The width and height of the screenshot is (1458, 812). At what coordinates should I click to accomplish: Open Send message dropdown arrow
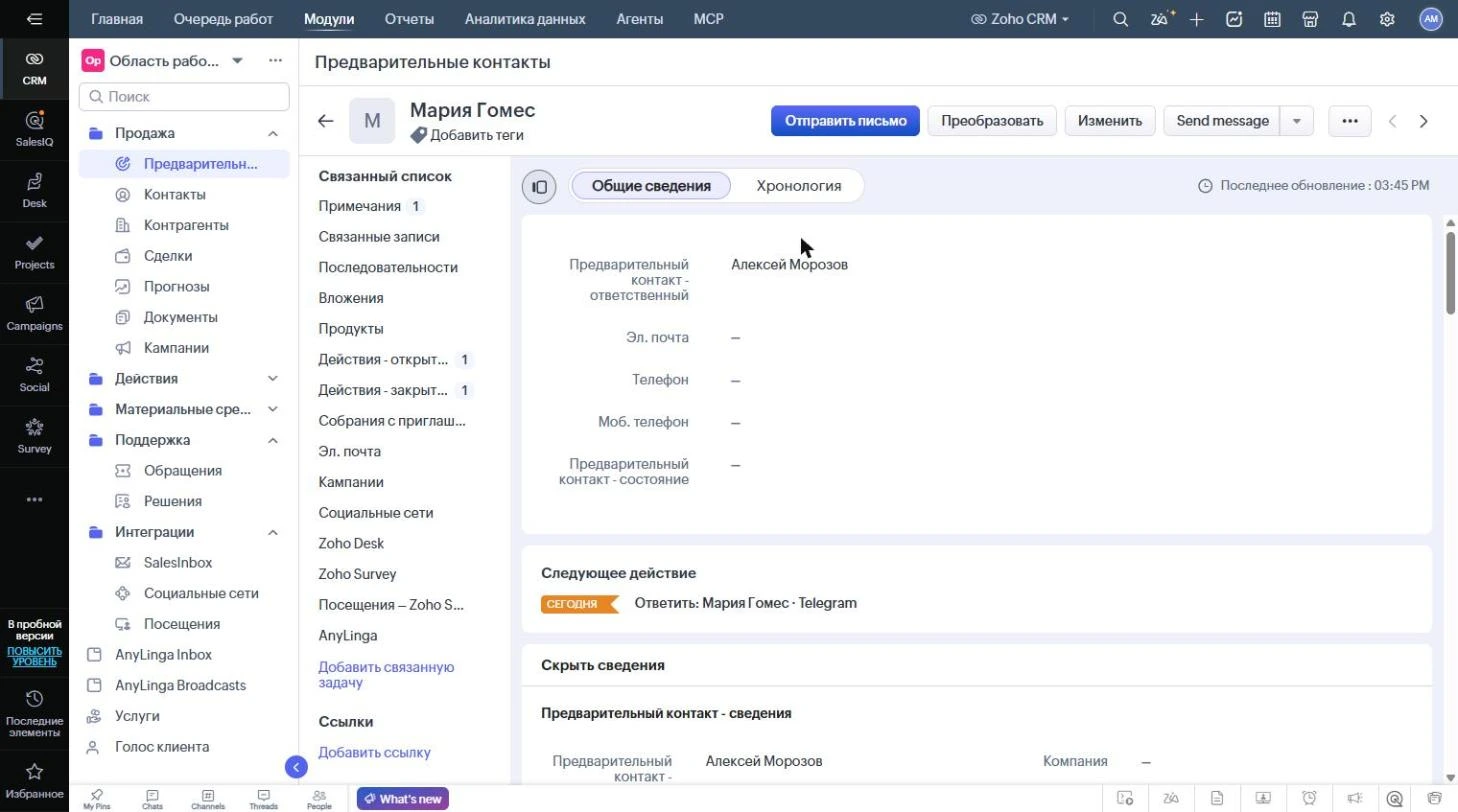pyautogui.click(x=1297, y=121)
